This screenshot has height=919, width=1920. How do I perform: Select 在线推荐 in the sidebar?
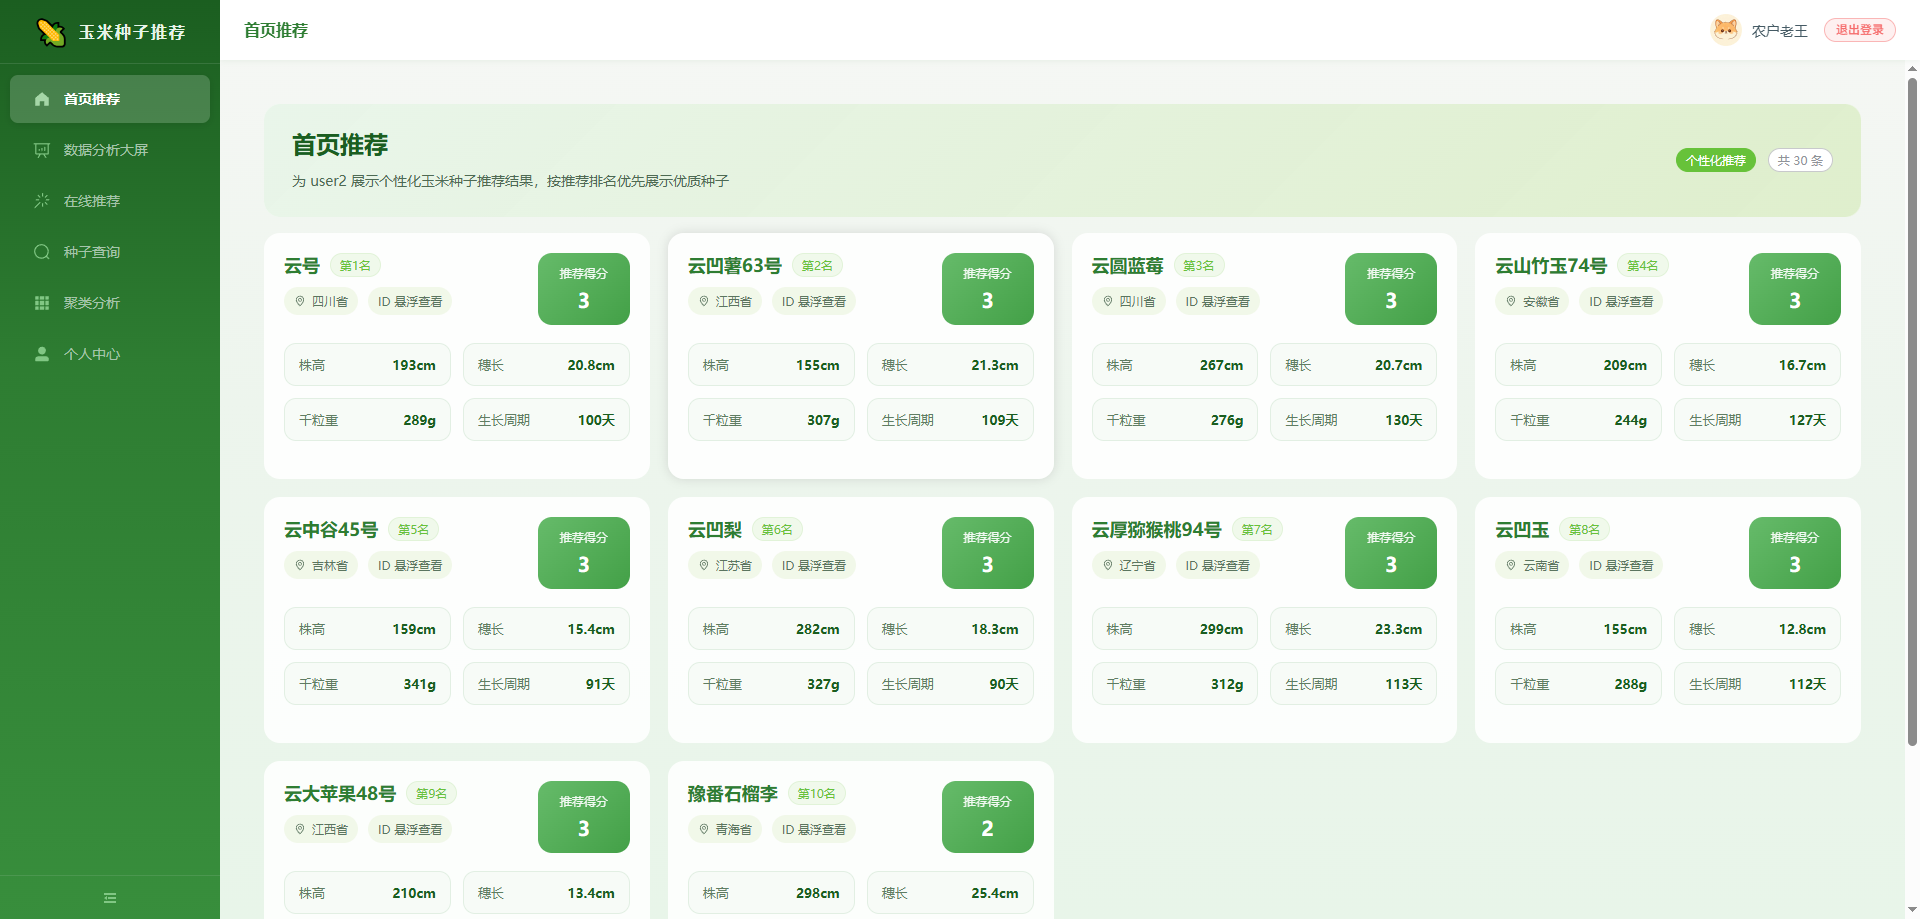click(110, 201)
